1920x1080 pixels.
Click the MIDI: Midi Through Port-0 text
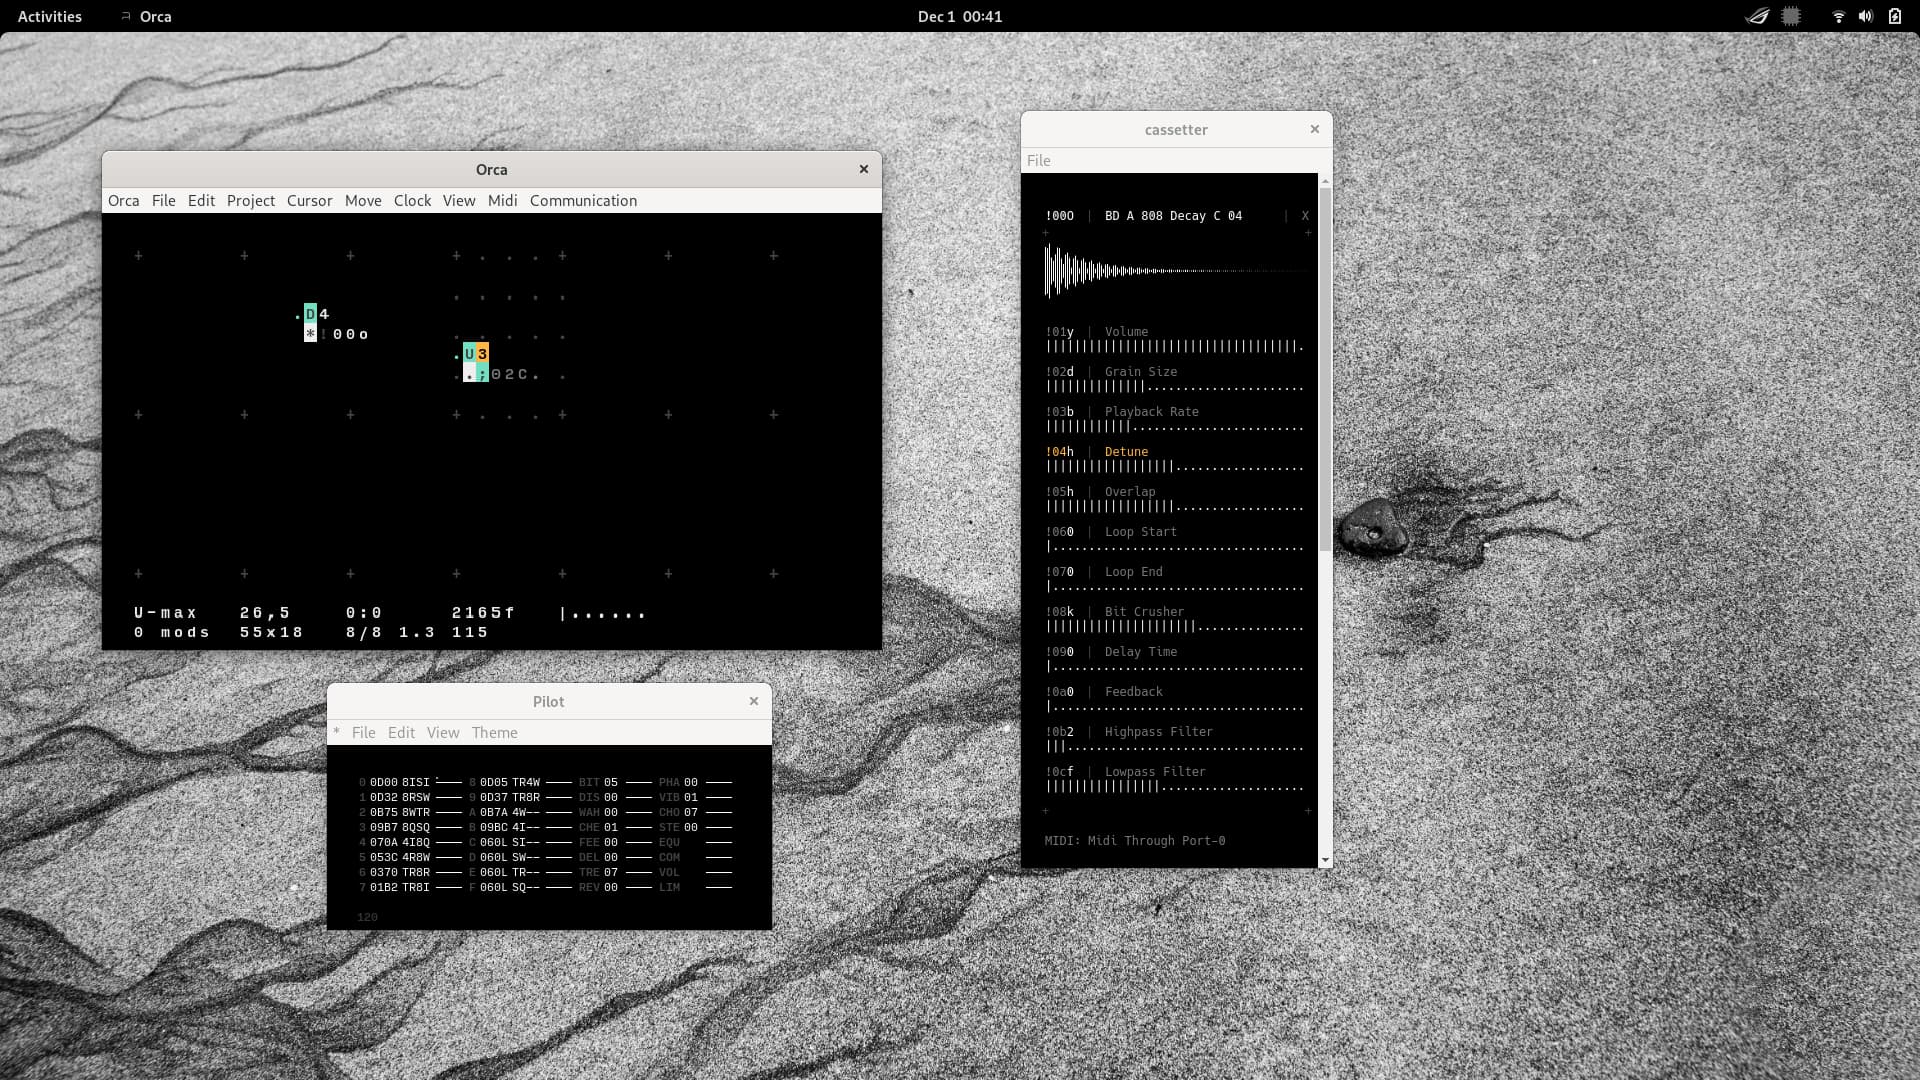click(x=1135, y=841)
